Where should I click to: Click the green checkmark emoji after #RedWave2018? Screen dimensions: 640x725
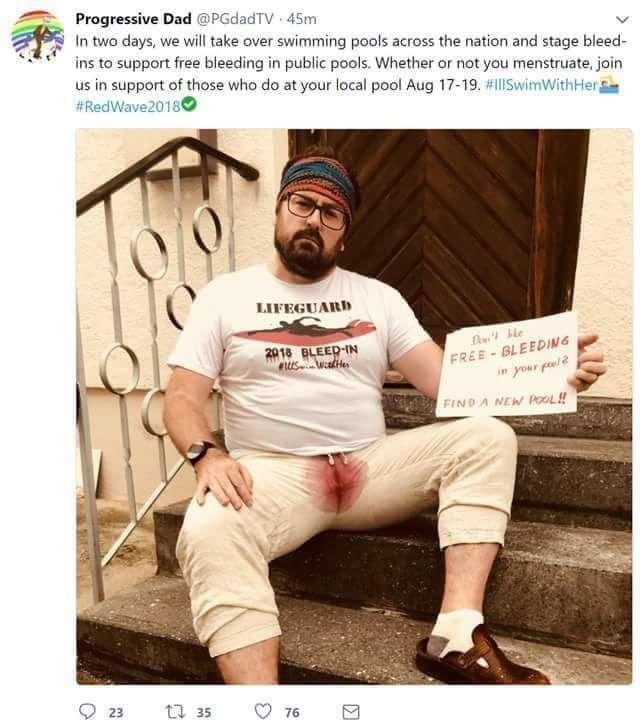point(189,104)
